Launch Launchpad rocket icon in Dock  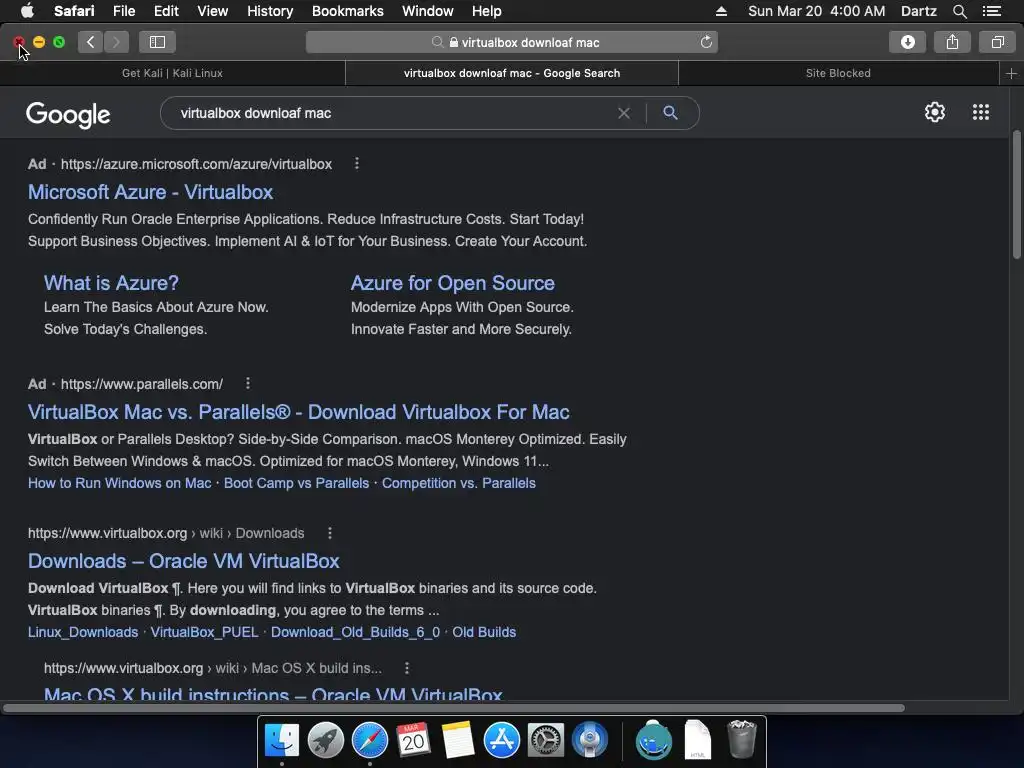[x=325, y=740]
